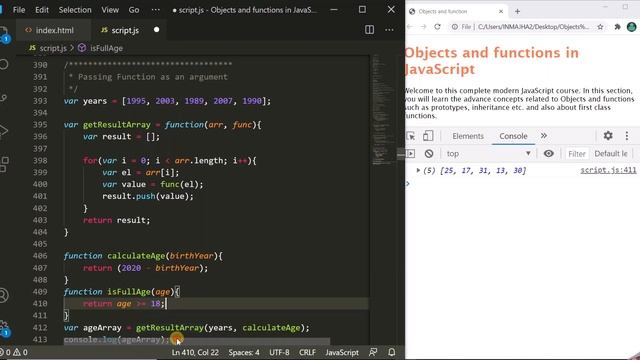
Task: Open Run and Debug view
Action: point(3,131)
